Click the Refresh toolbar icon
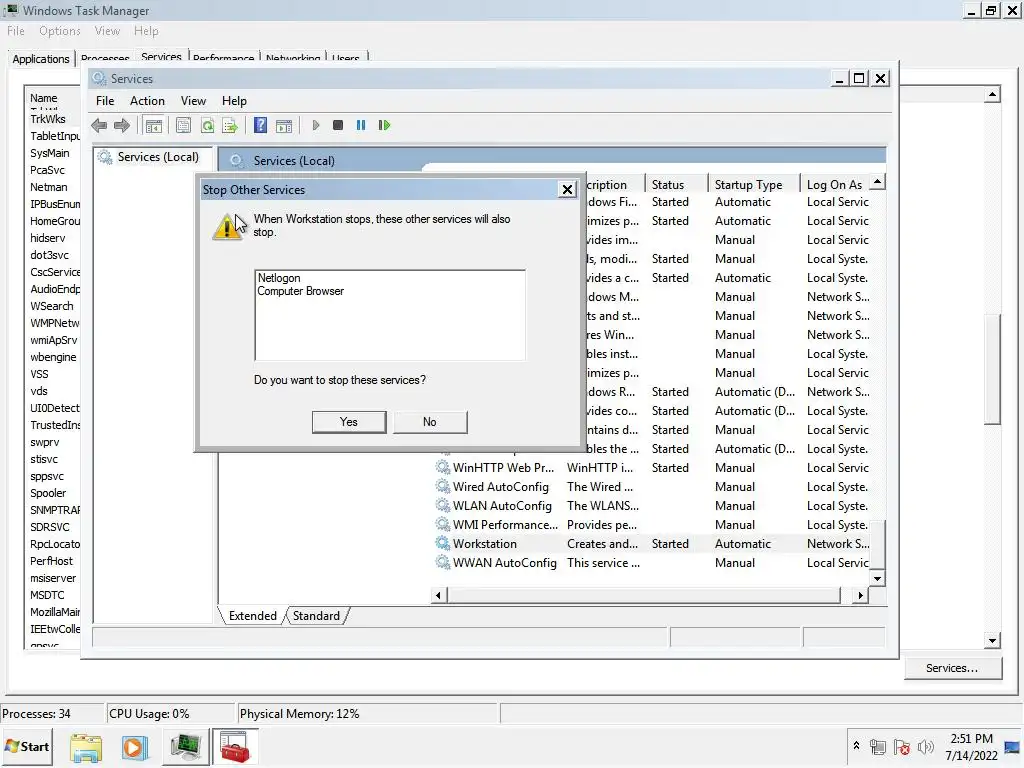The width and height of the screenshot is (1024, 768). pyautogui.click(x=207, y=125)
